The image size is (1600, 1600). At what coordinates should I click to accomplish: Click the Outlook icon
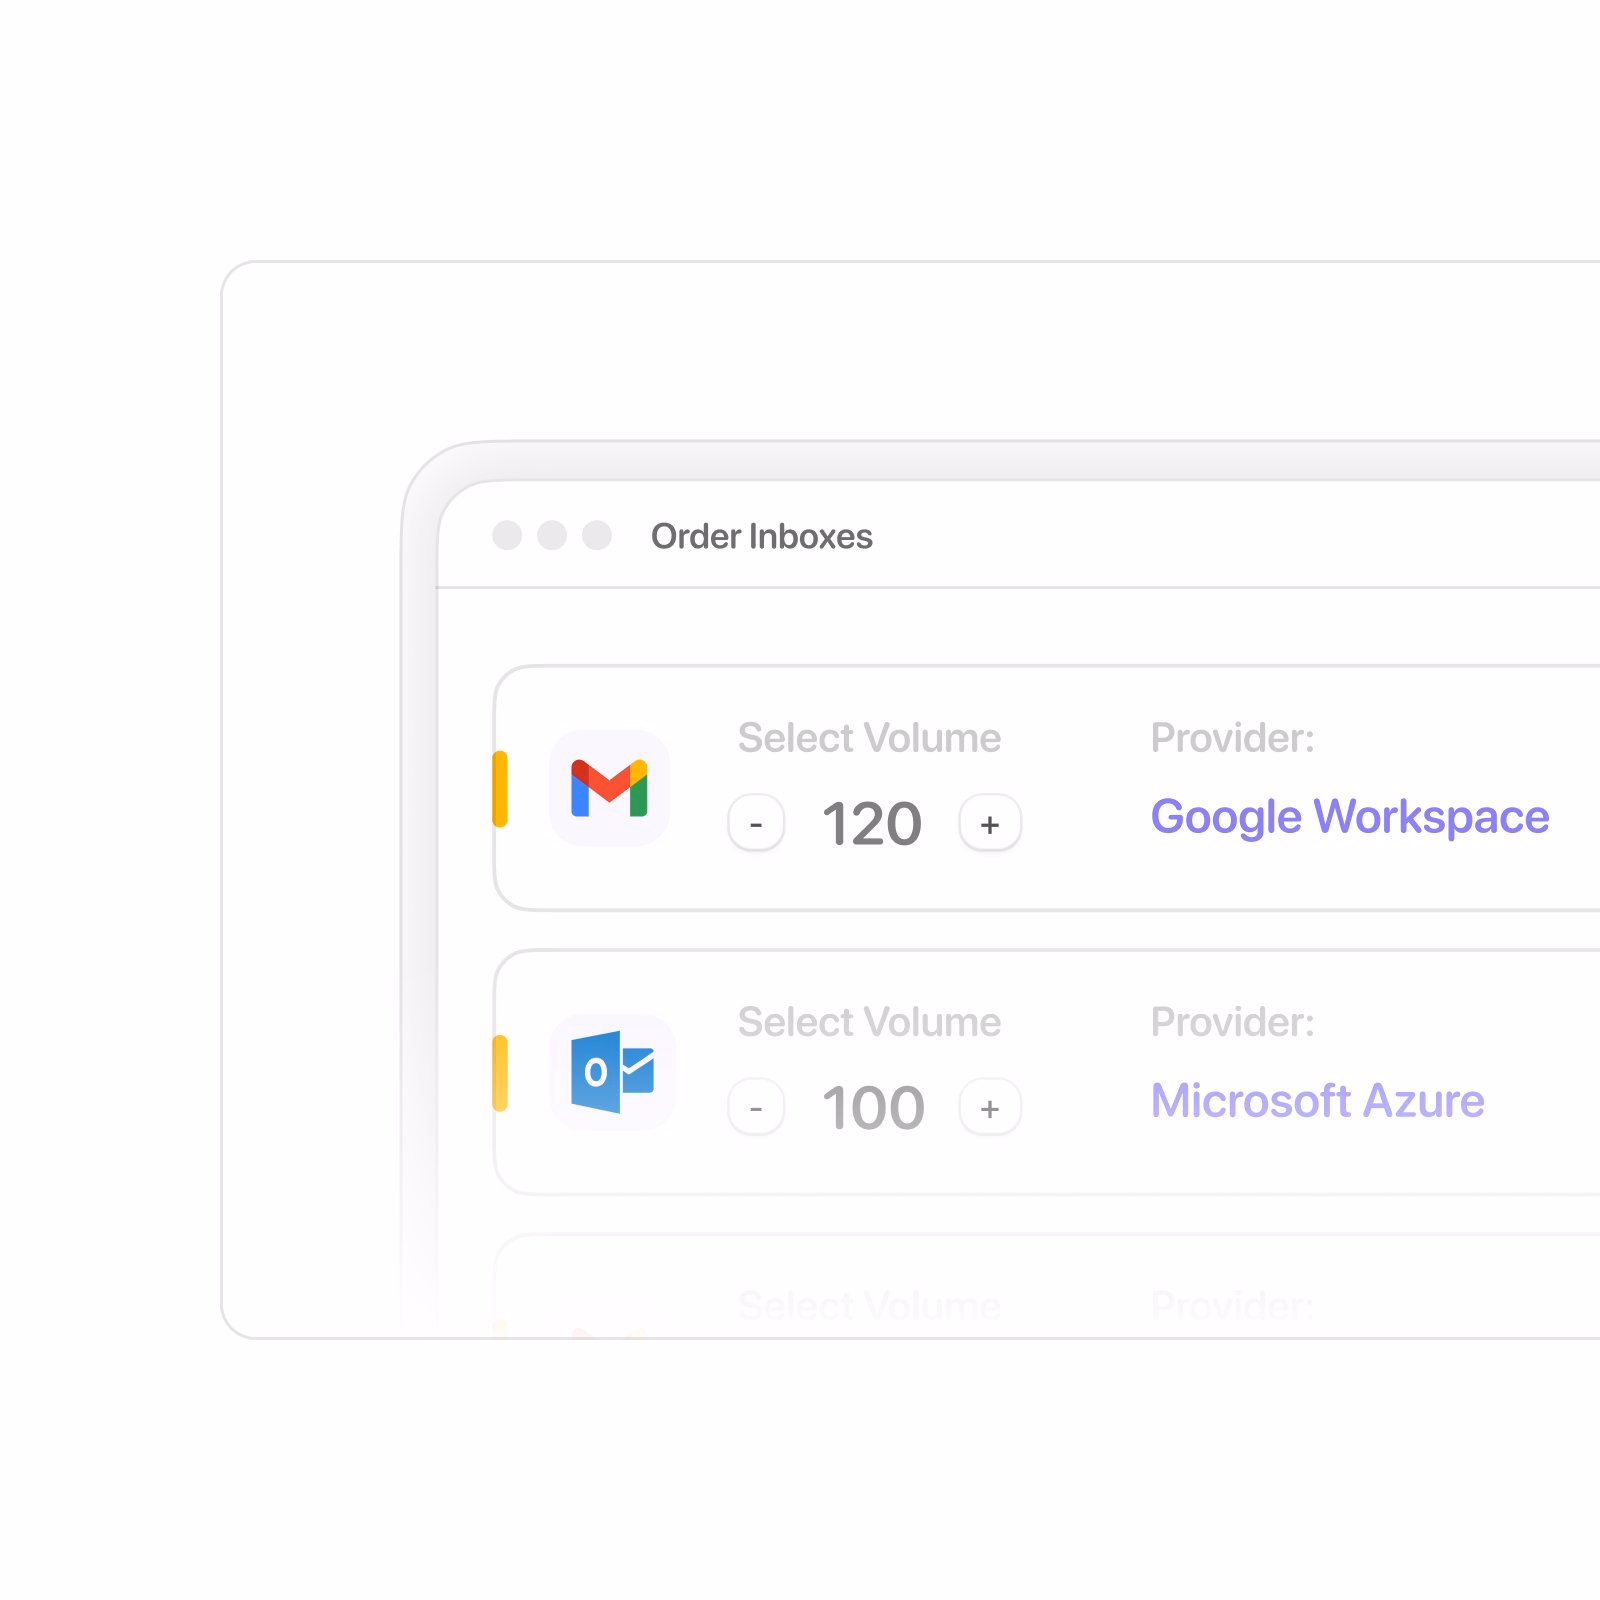pyautogui.click(x=612, y=1072)
